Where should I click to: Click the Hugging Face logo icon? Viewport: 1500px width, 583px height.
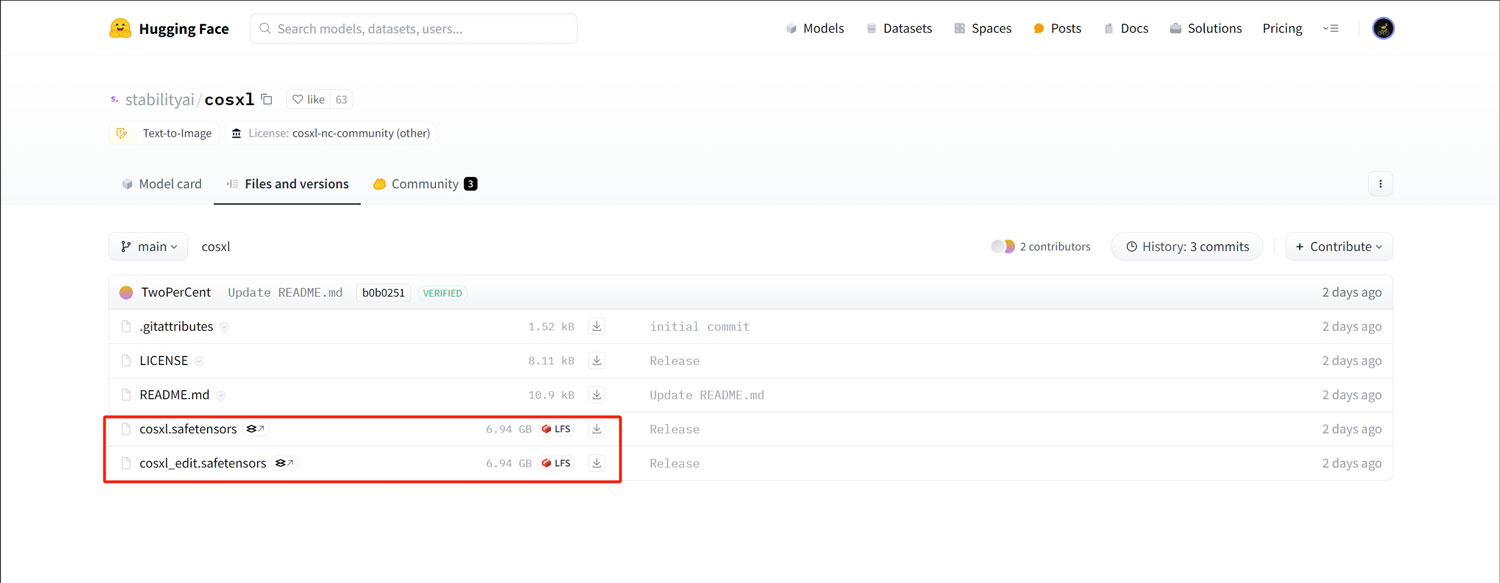pyautogui.click(x=120, y=29)
